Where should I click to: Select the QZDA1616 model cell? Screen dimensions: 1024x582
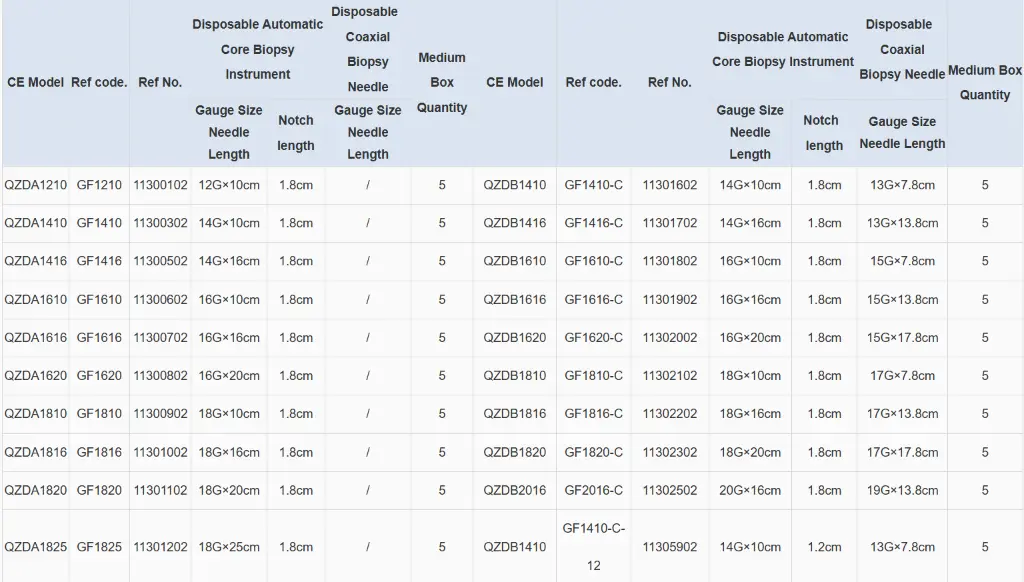tap(36, 338)
